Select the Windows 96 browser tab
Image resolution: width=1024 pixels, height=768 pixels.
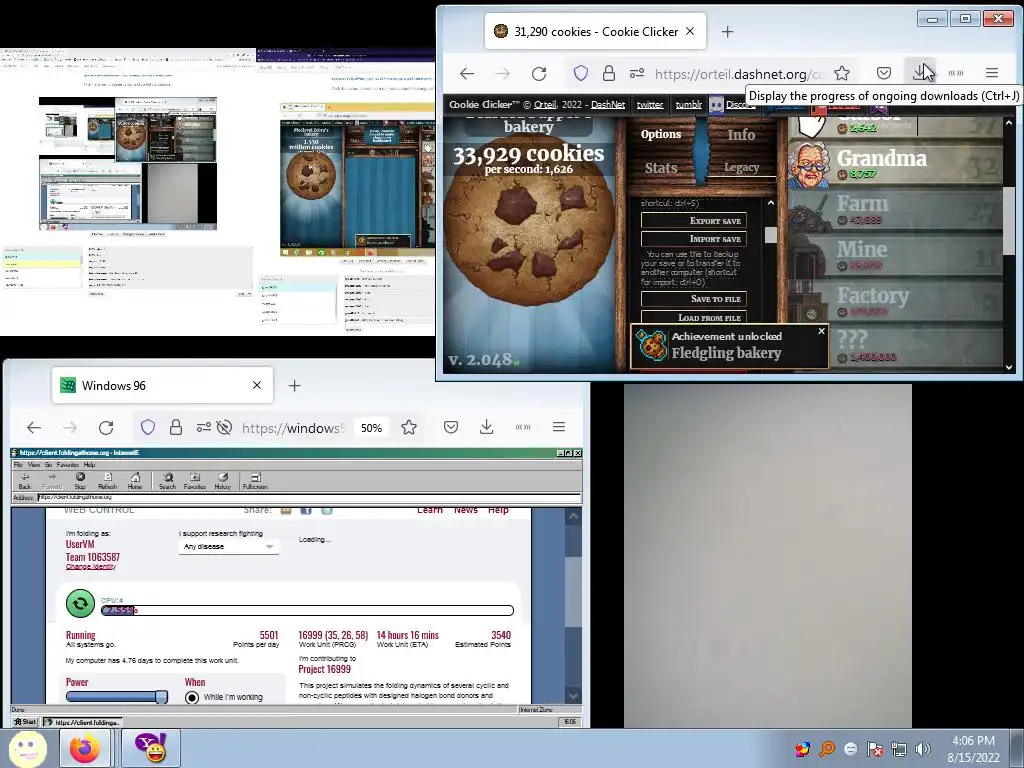pos(163,385)
